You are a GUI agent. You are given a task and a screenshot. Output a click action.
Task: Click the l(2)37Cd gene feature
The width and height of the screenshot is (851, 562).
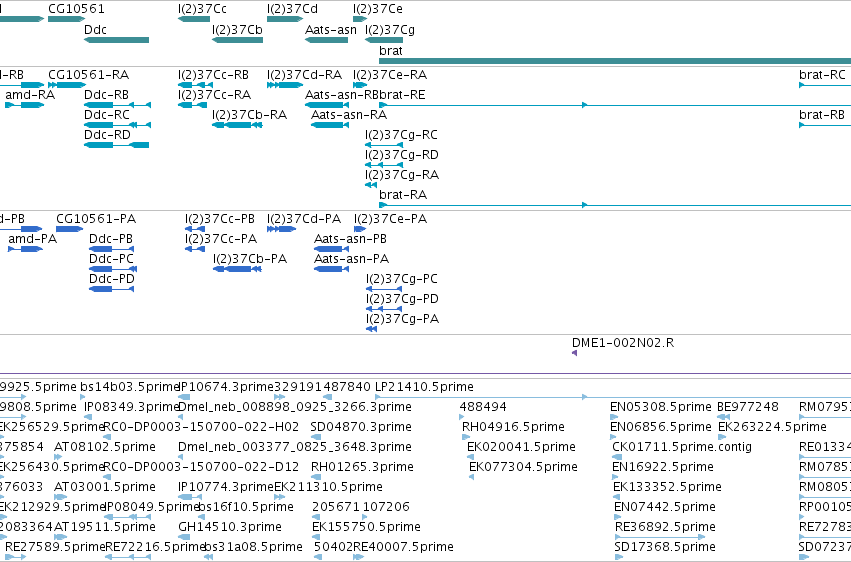(285, 19)
